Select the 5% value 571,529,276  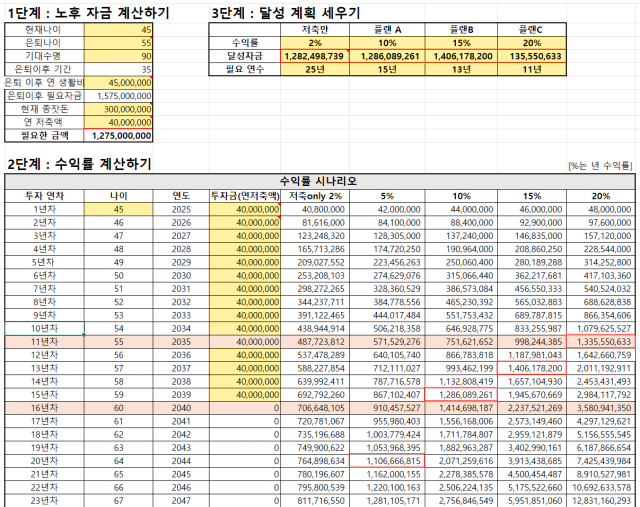point(387,342)
